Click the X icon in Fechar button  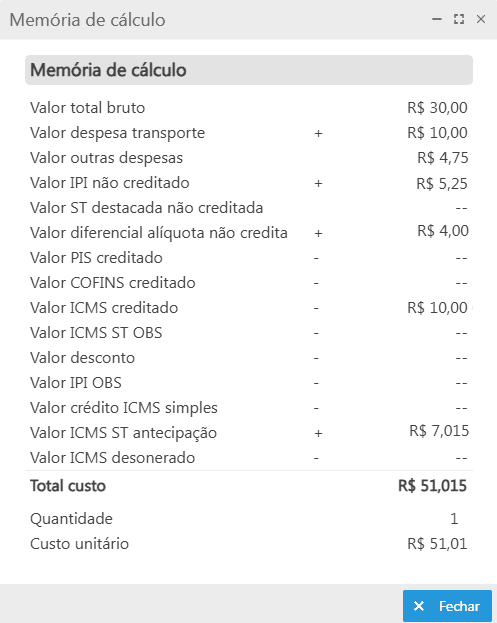click(419, 606)
